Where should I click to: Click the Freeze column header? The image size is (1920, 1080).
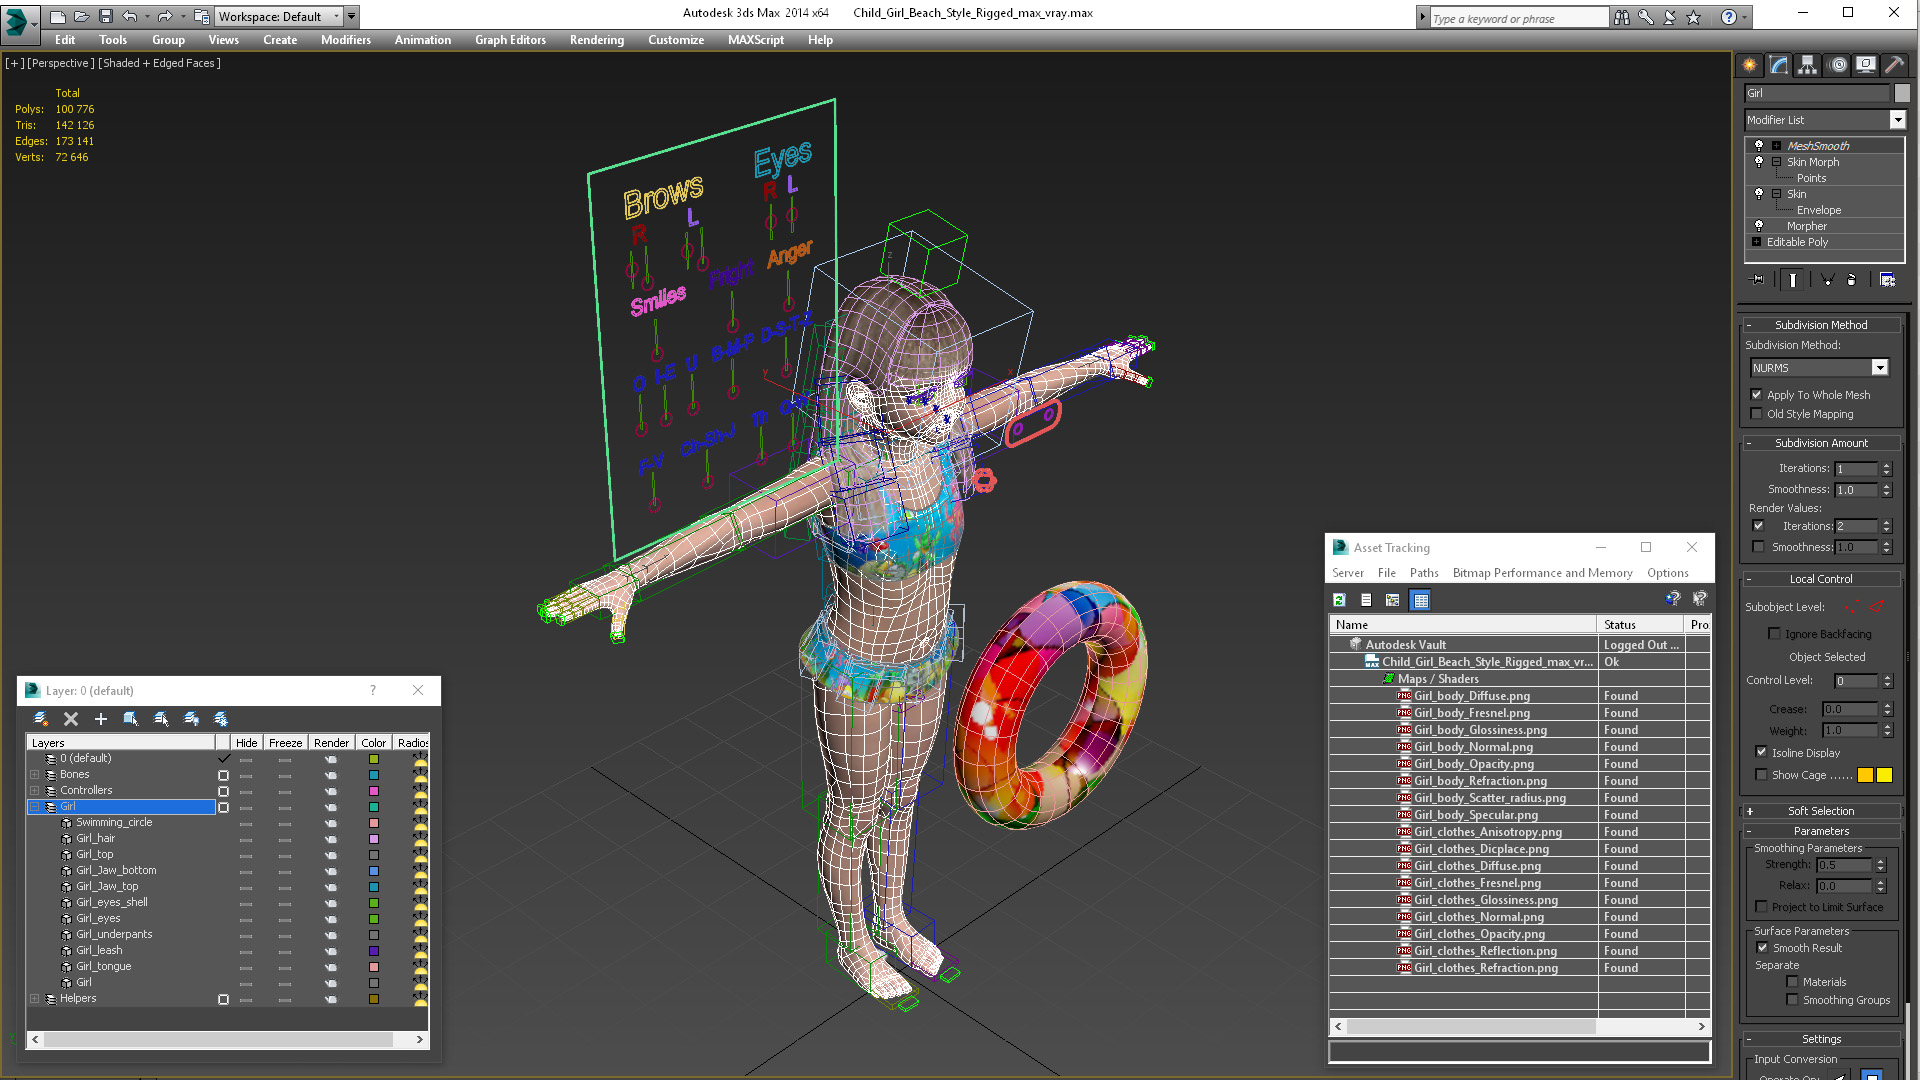click(x=285, y=743)
